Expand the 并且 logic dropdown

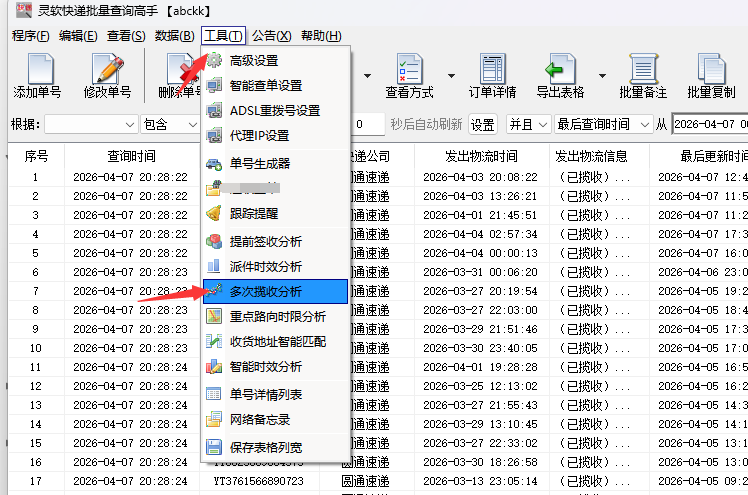(542, 124)
